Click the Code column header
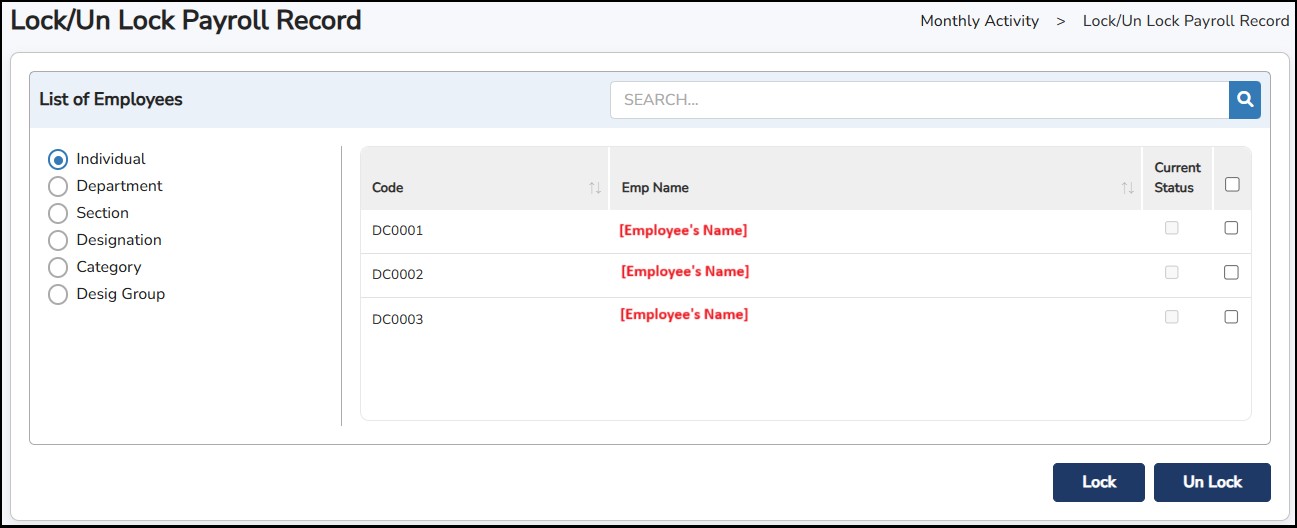This screenshot has width=1297, height=528. click(388, 188)
